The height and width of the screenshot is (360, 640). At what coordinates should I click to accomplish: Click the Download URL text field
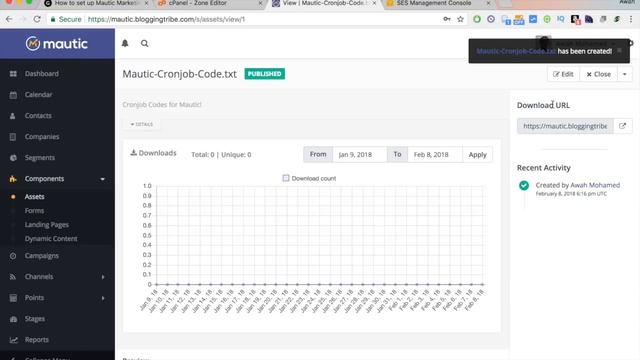[x=565, y=126]
